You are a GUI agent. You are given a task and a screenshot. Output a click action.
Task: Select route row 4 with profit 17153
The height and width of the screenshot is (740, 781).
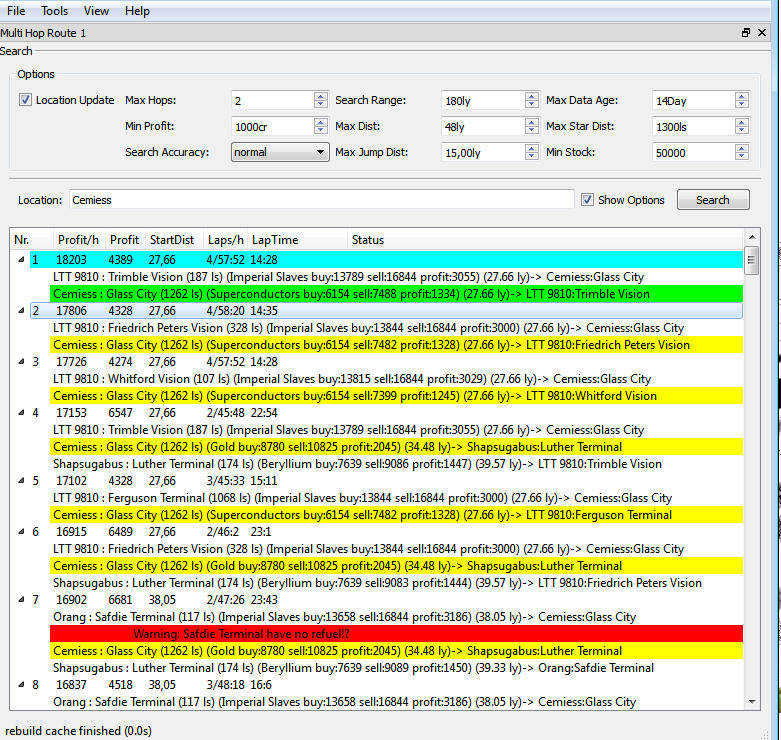coord(386,412)
